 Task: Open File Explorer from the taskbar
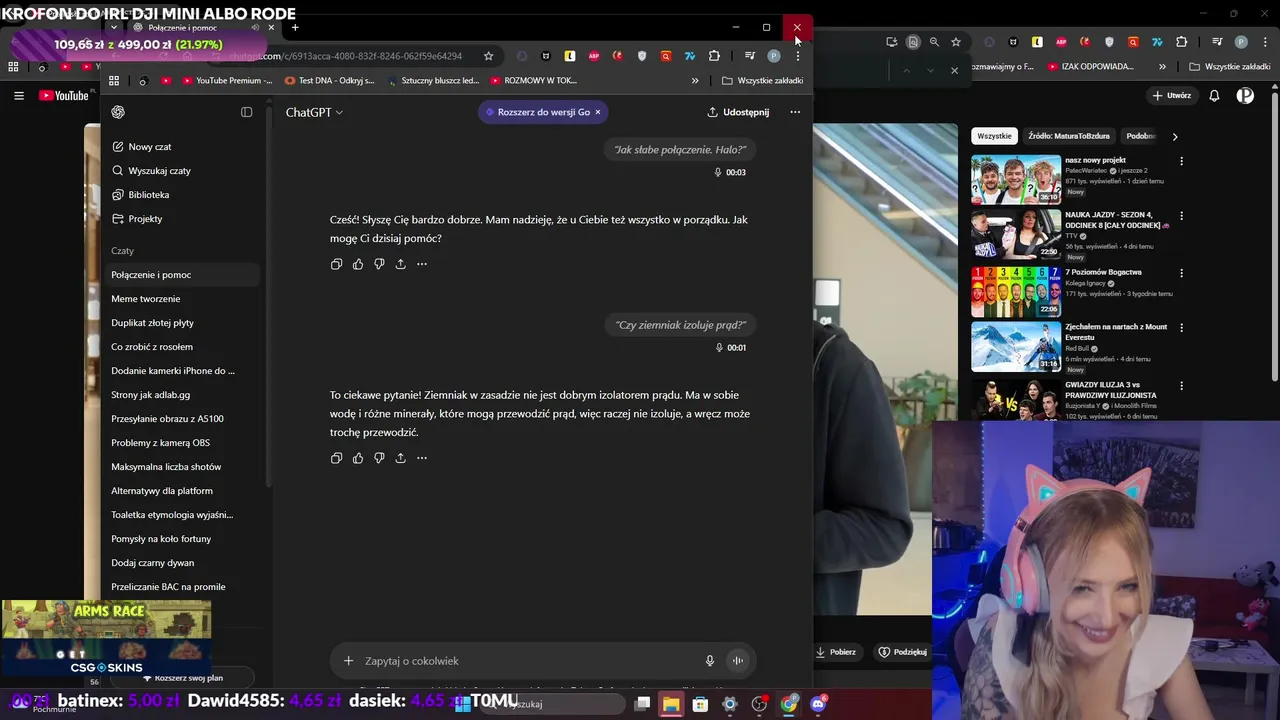pos(671,704)
